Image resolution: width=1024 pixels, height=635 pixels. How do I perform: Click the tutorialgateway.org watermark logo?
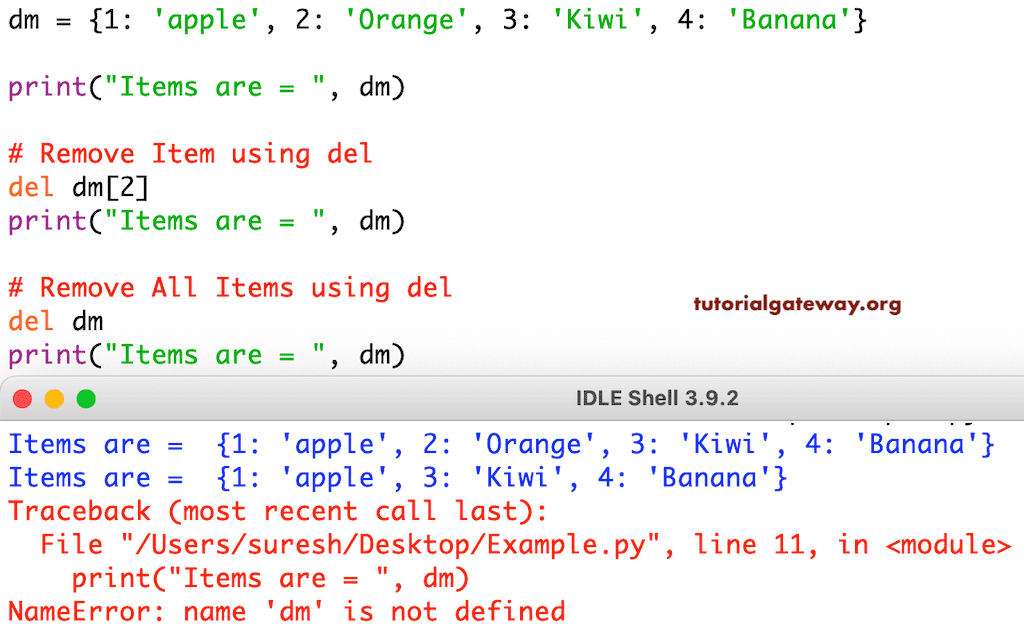coord(797,305)
